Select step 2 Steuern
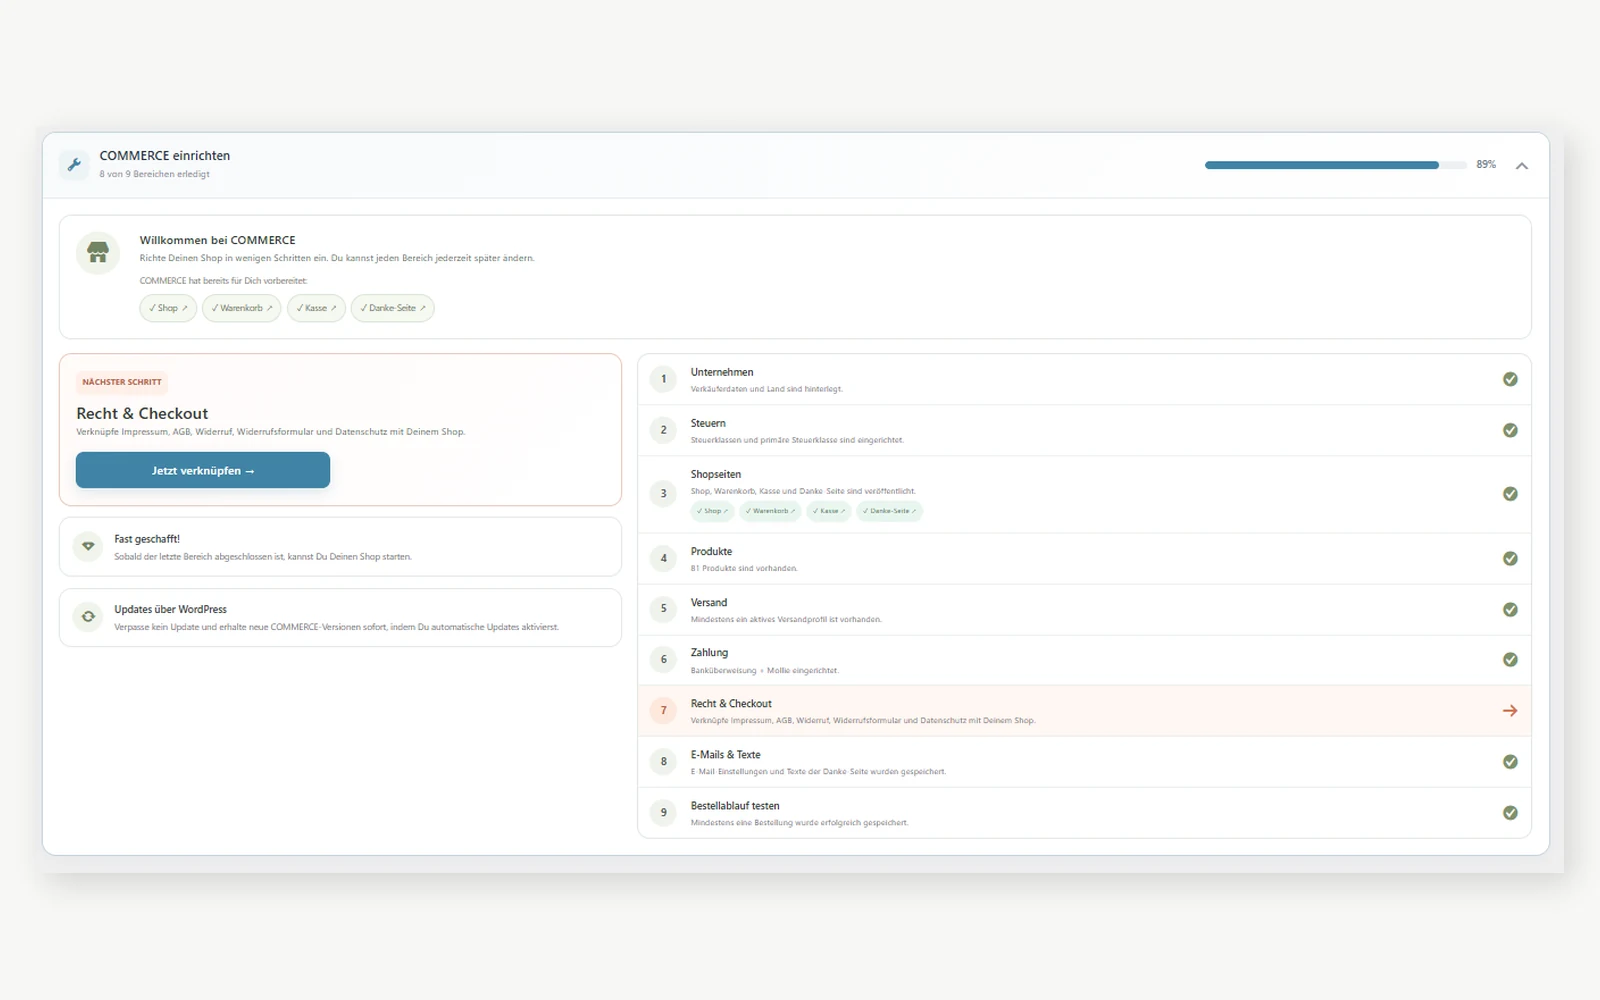This screenshot has height=1000, width=1600. tap(1084, 430)
